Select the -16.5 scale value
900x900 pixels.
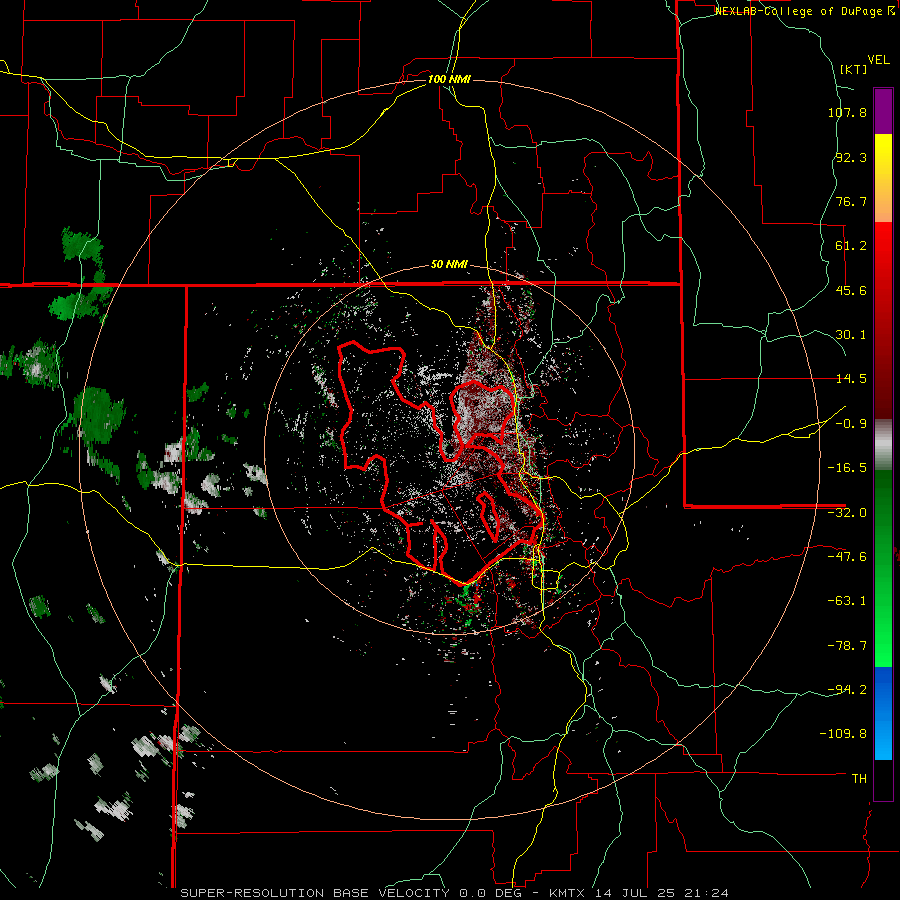(x=847, y=468)
